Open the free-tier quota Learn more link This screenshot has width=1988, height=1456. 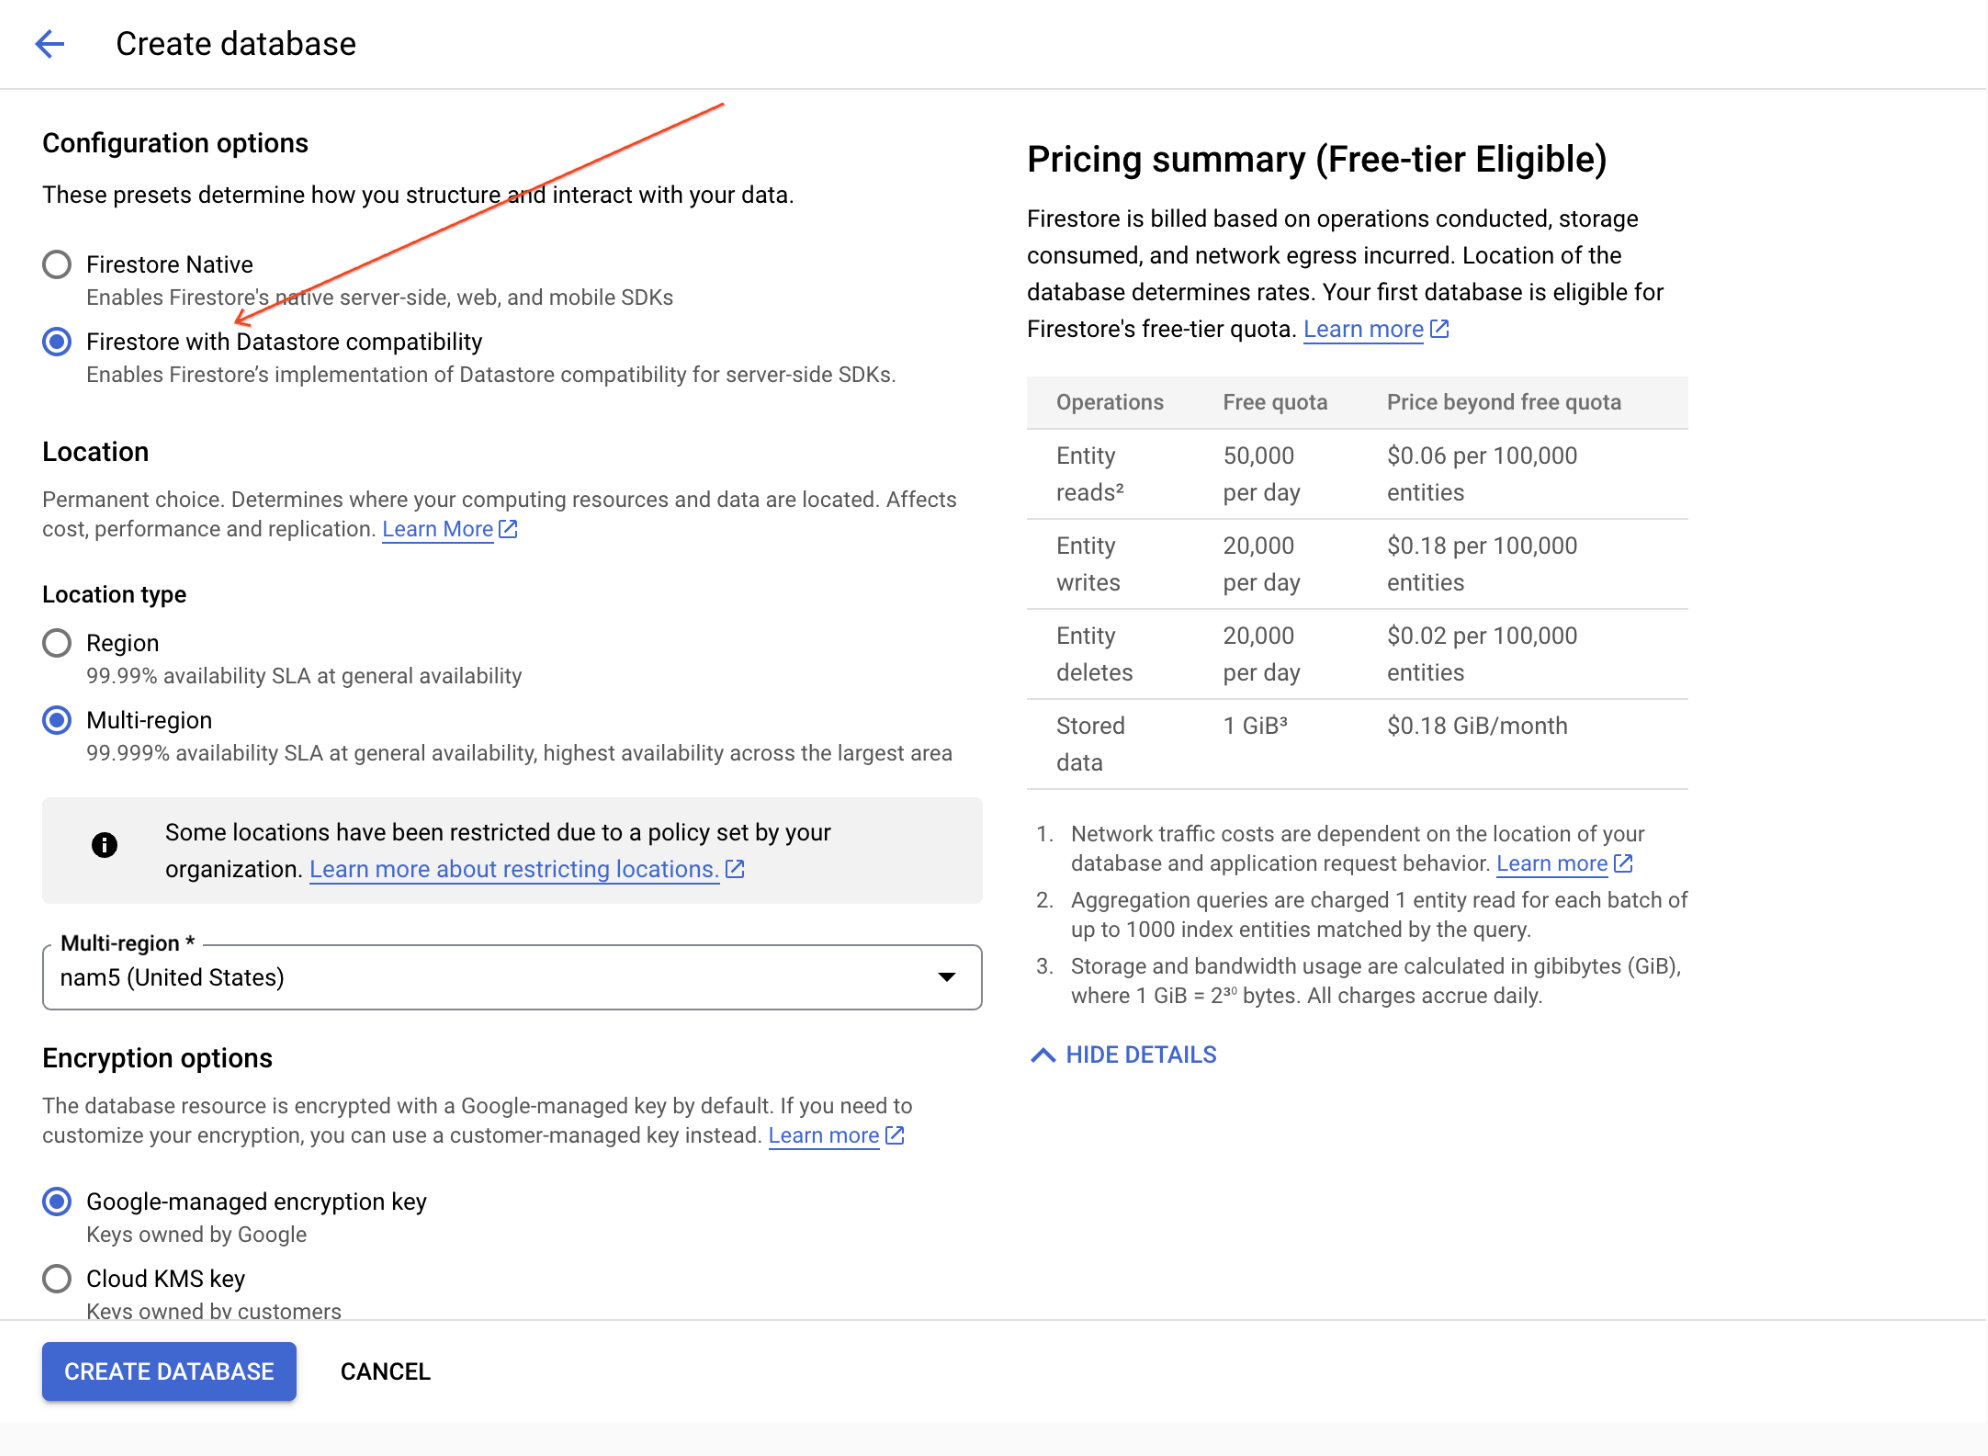coord(1362,328)
